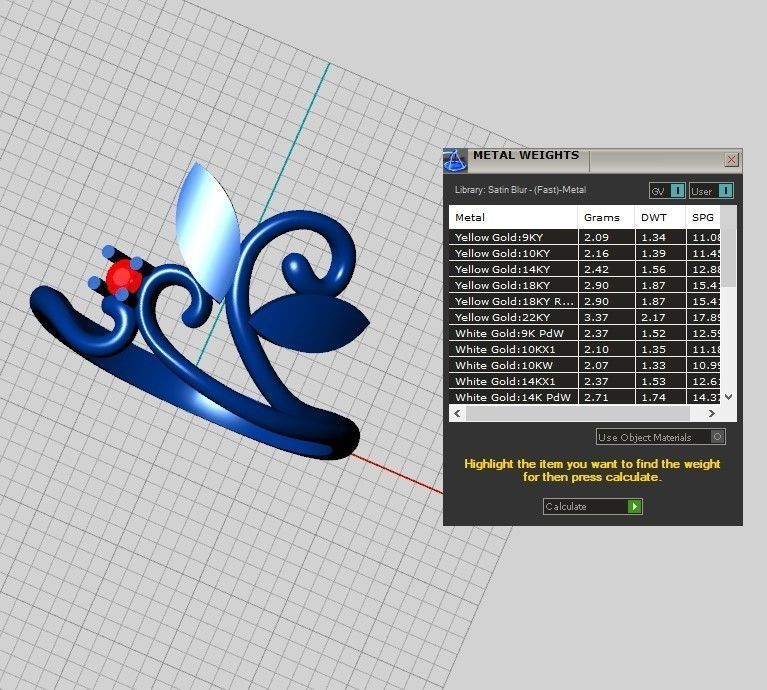767x690 pixels.
Task: Select the Yellow Gold:9KY row
Action: pyautogui.click(x=585, y=237)
